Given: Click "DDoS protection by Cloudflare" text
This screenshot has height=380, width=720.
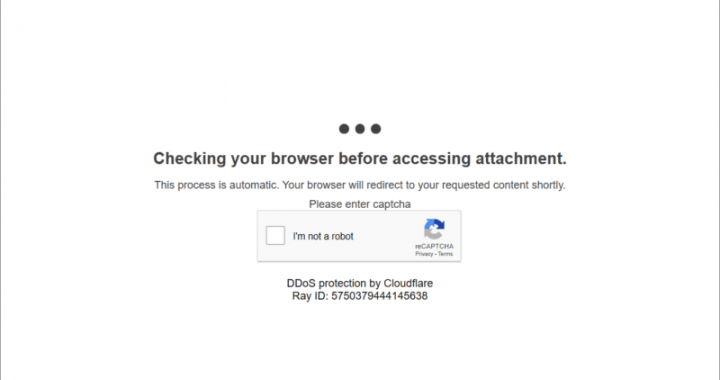Looking at the screenshot, I should click(x=360, y=283).
